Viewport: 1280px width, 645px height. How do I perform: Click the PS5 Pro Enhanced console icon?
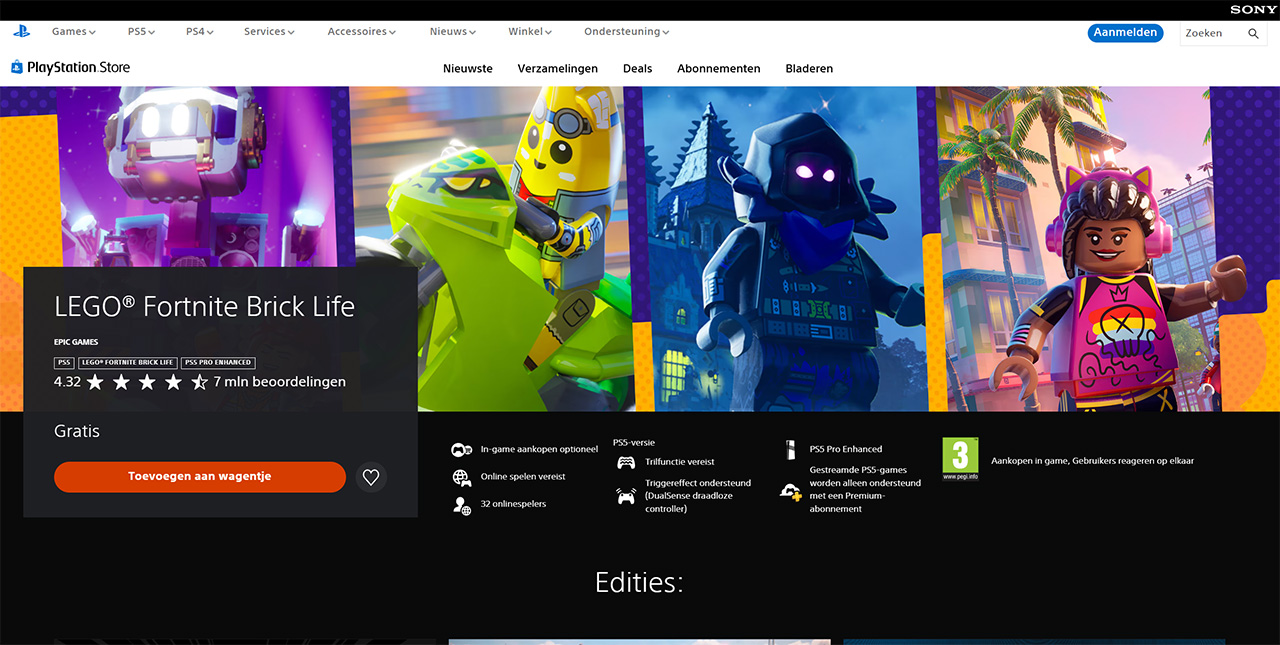click(x=790, y=450)
